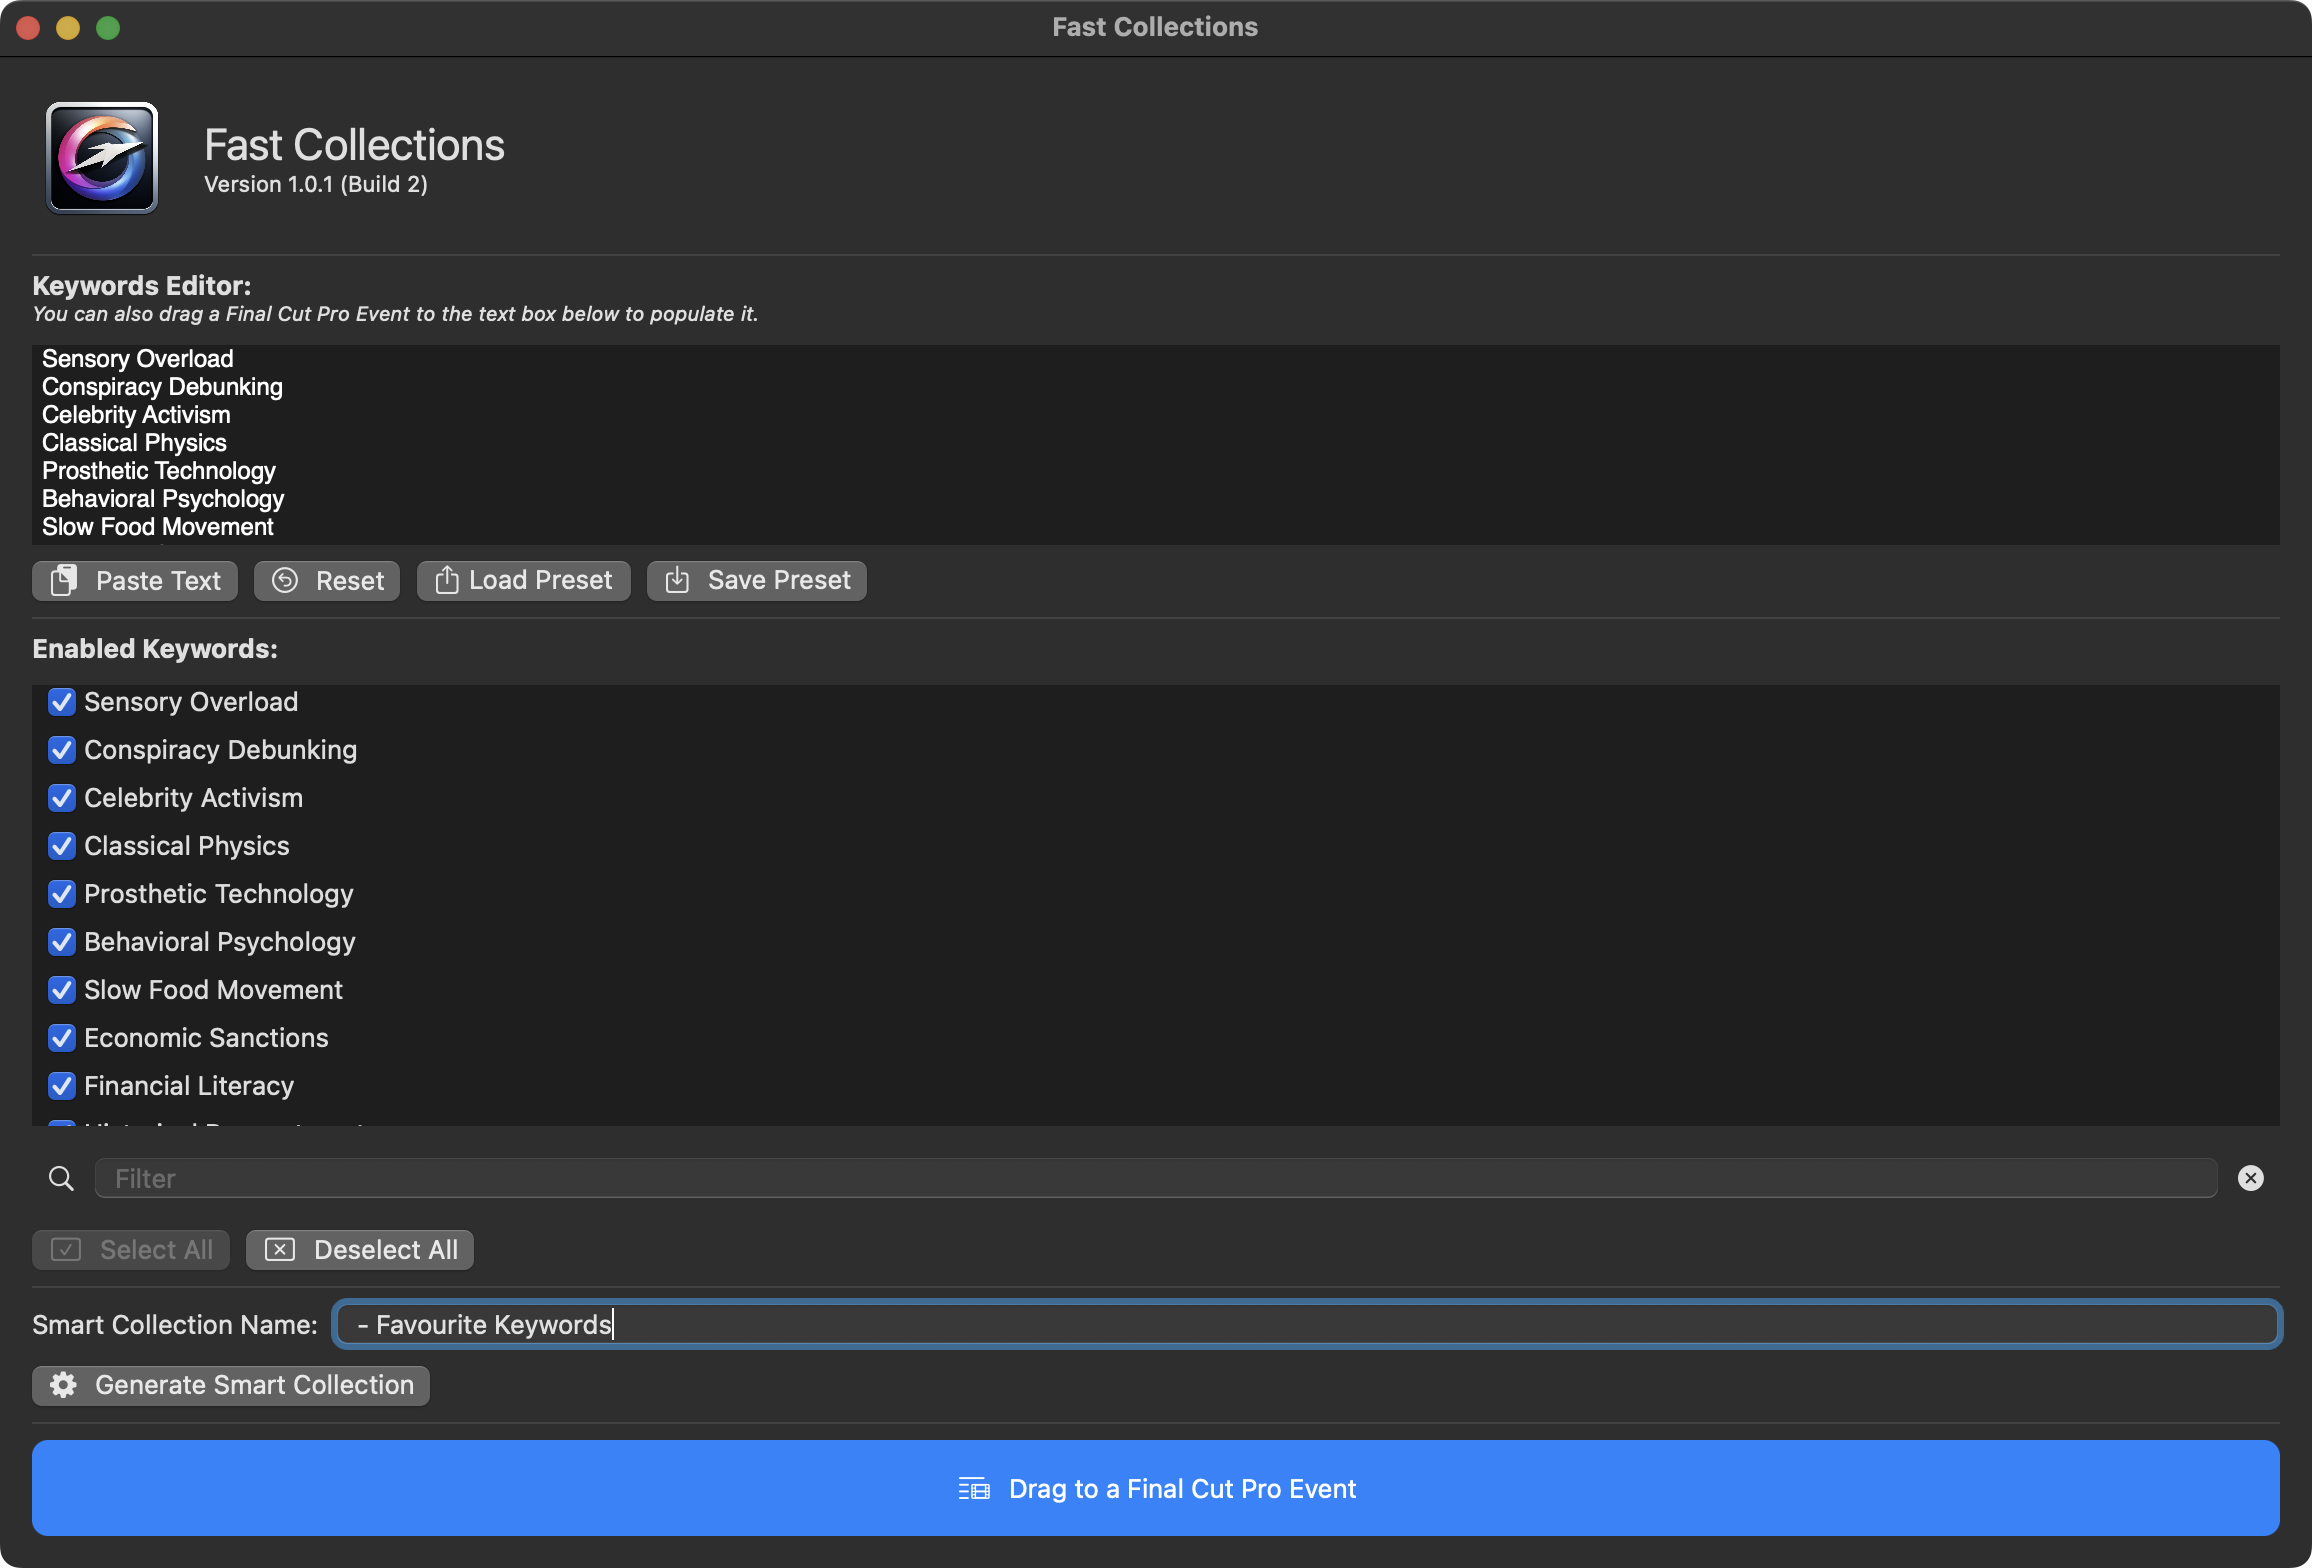Click the circular arrow Reset icon
This screenshot has height=1568, width=2312.
(285, 580)
